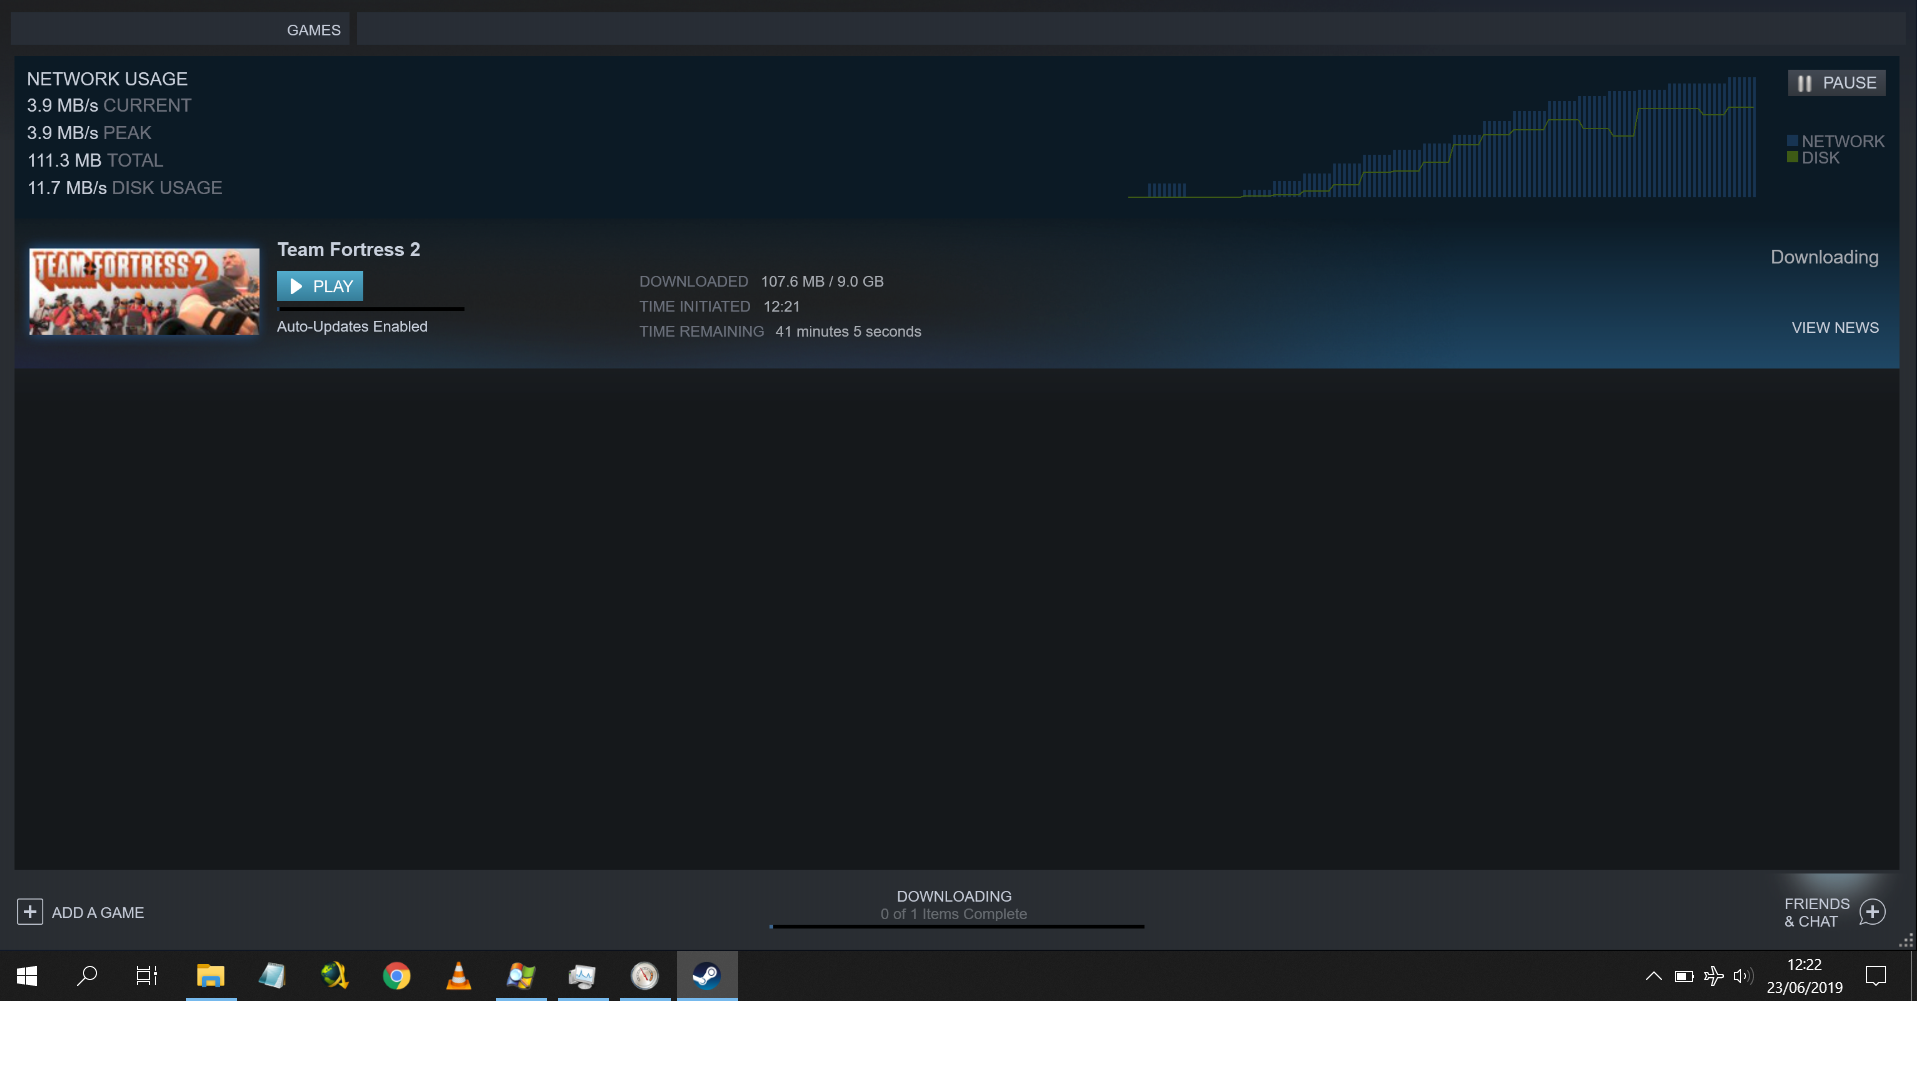
Task: Click the bottom download progress bar
Action: tap(957, 927)
